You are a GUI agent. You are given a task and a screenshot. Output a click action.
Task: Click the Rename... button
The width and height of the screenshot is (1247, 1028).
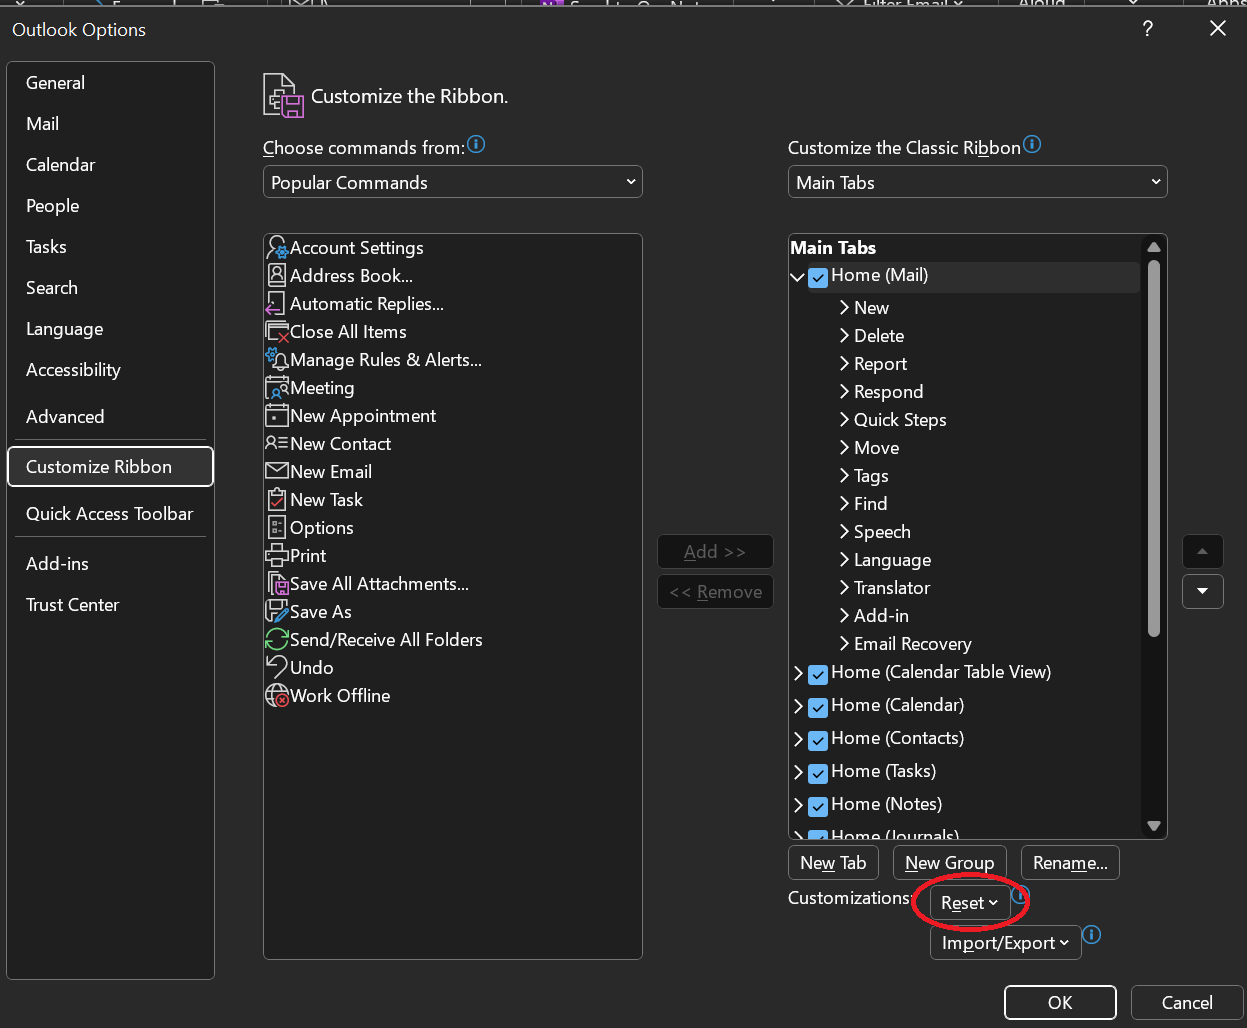tap(1070, 863)
